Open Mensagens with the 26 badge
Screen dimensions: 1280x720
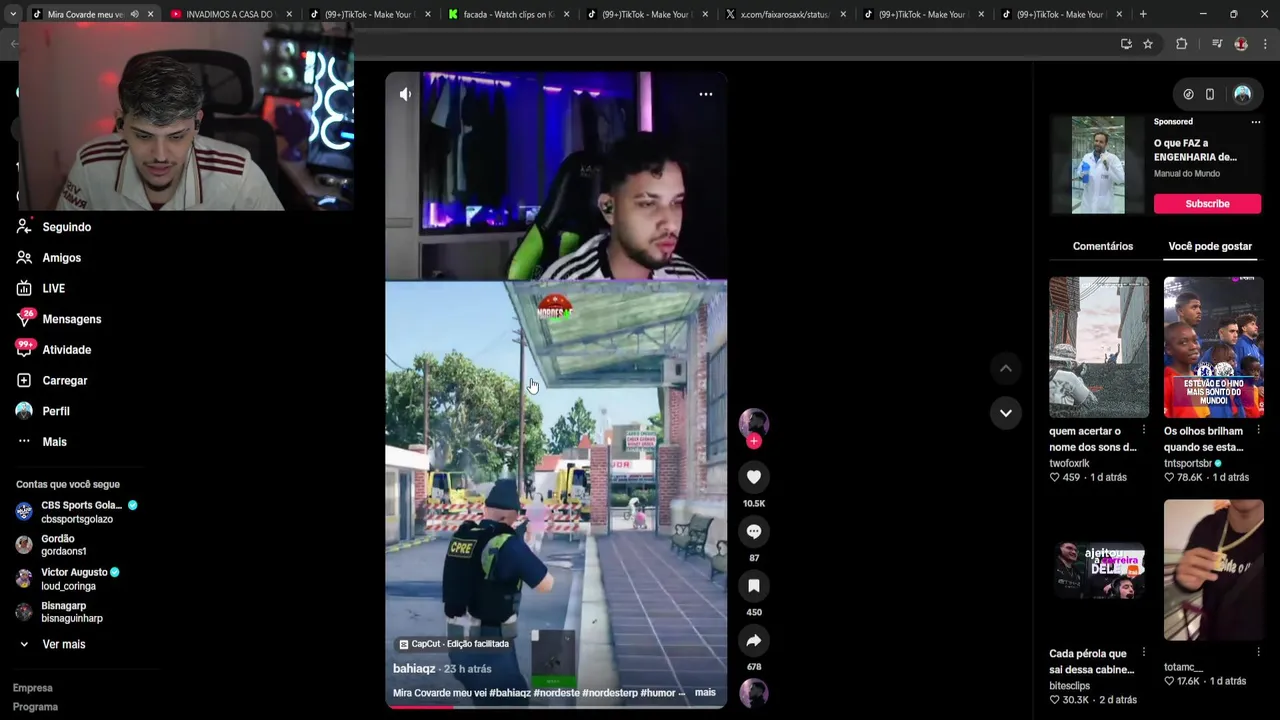(71, 319)
